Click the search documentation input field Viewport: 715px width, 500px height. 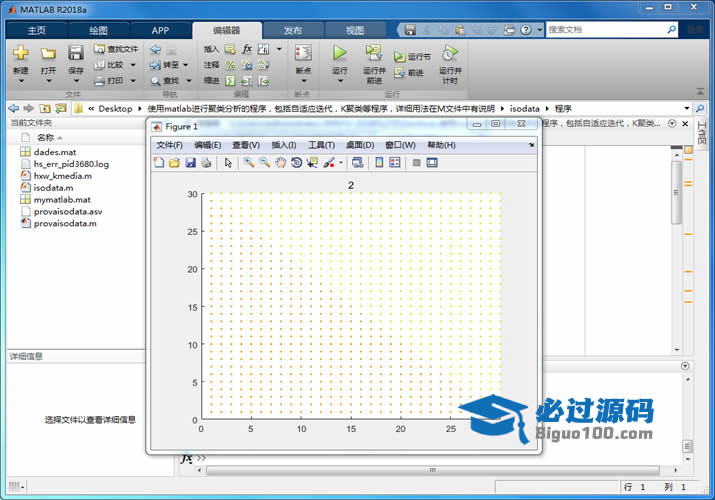tap(606, 30)
